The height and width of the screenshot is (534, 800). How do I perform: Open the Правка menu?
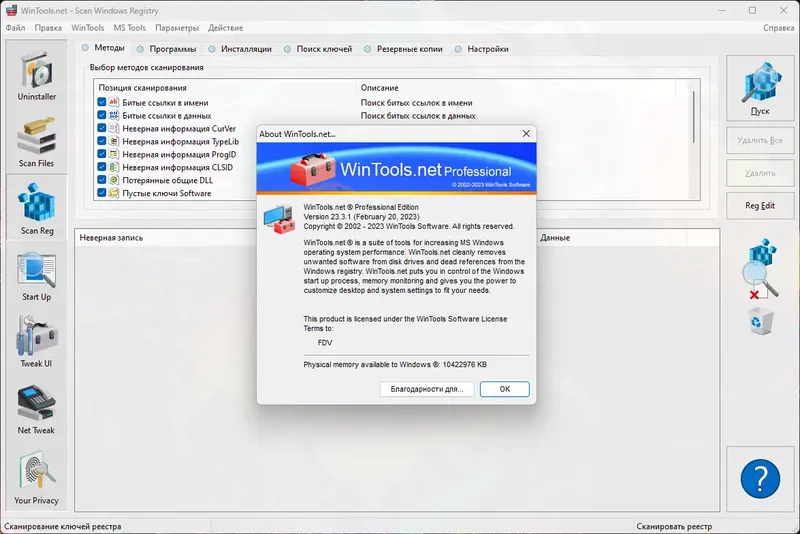point(48,28)
